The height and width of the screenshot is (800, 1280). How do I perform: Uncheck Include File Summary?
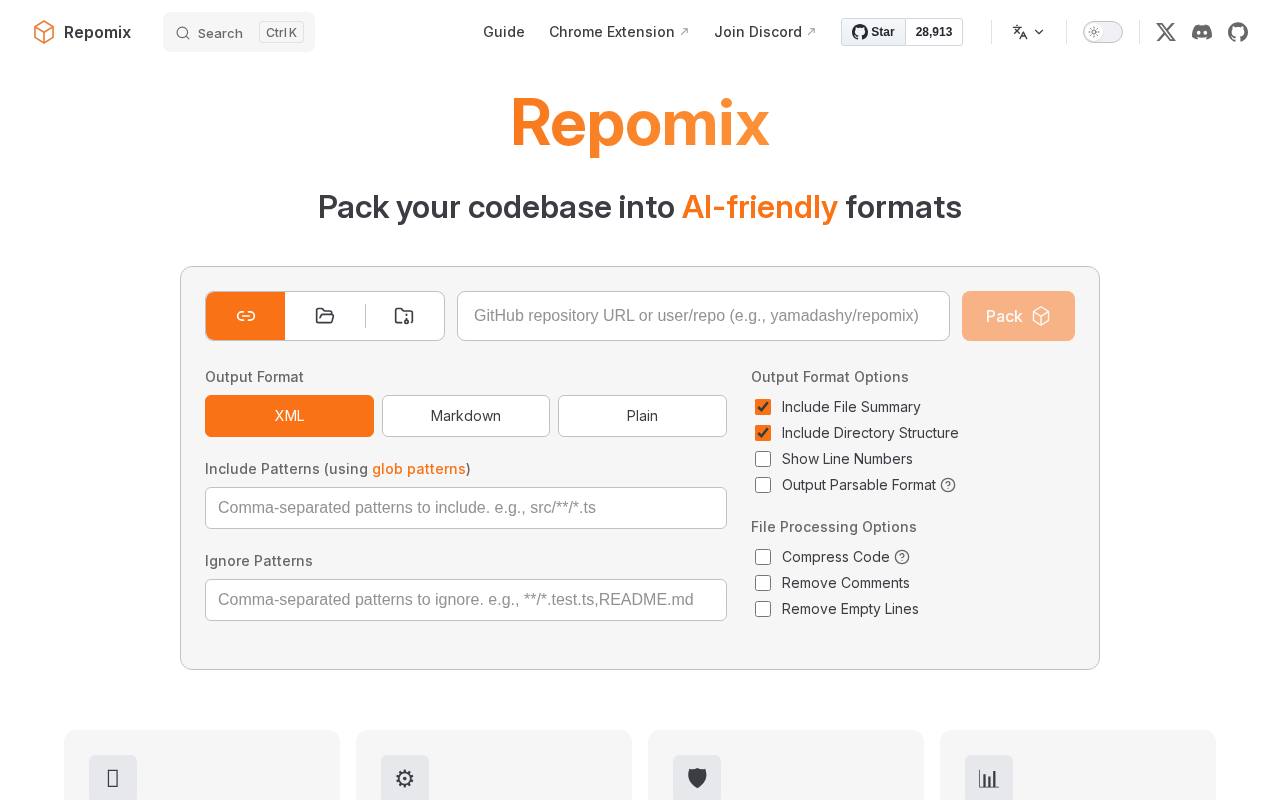tap(763, 407)
